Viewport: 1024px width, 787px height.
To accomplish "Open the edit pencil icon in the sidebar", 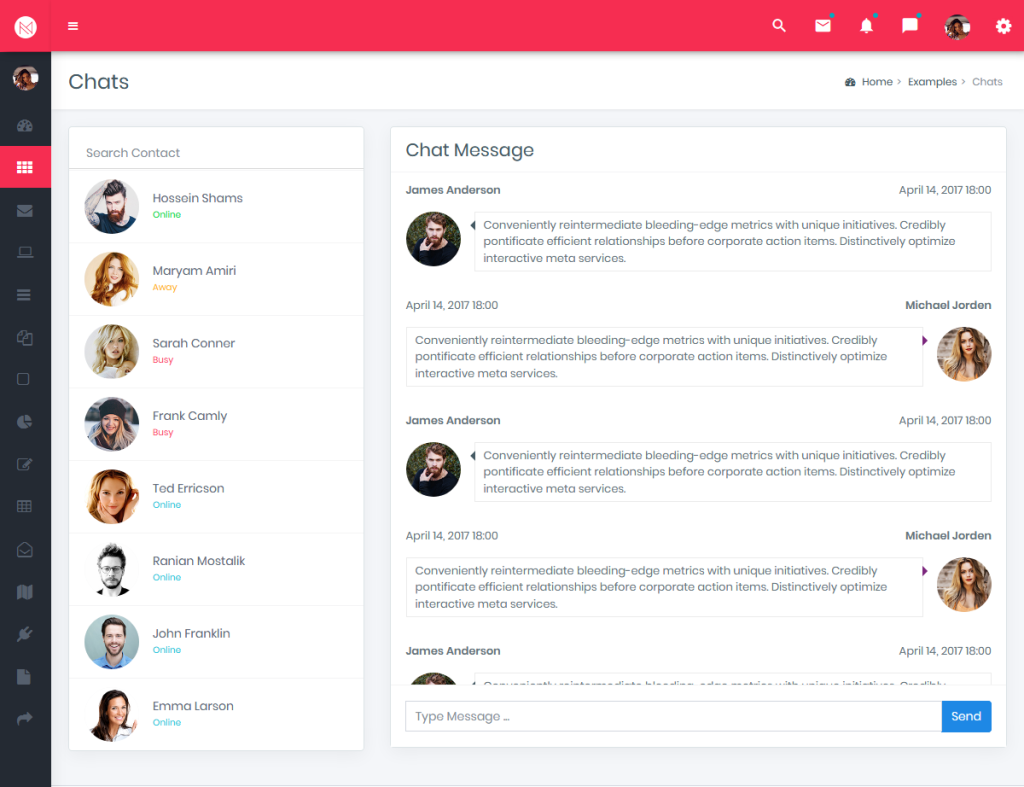I will coord(25,463).
